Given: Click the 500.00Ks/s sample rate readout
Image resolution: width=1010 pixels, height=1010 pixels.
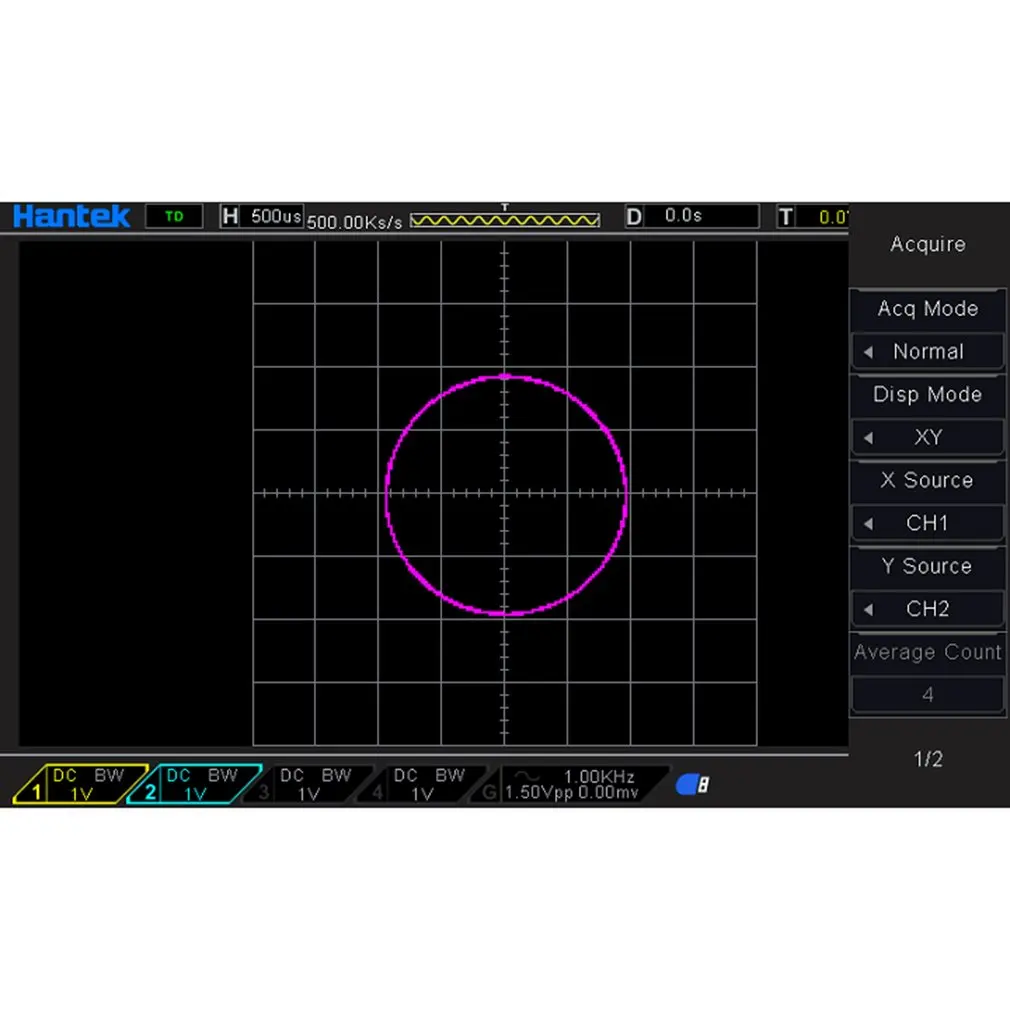Looking at the screenshot, I should pyautogui.click(x=354, y=222).
